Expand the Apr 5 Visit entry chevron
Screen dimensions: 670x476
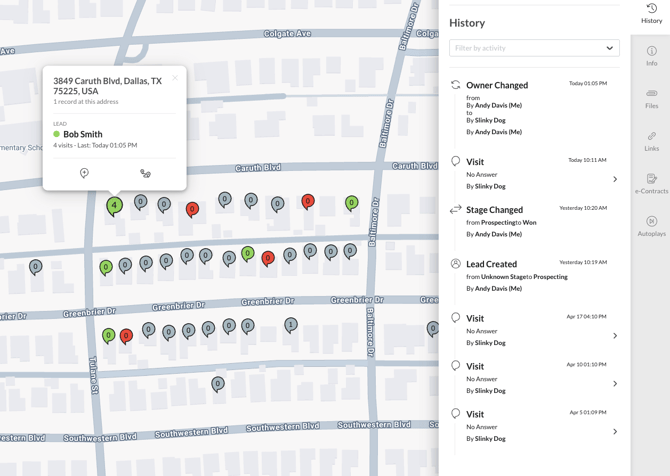coord(615,432)
